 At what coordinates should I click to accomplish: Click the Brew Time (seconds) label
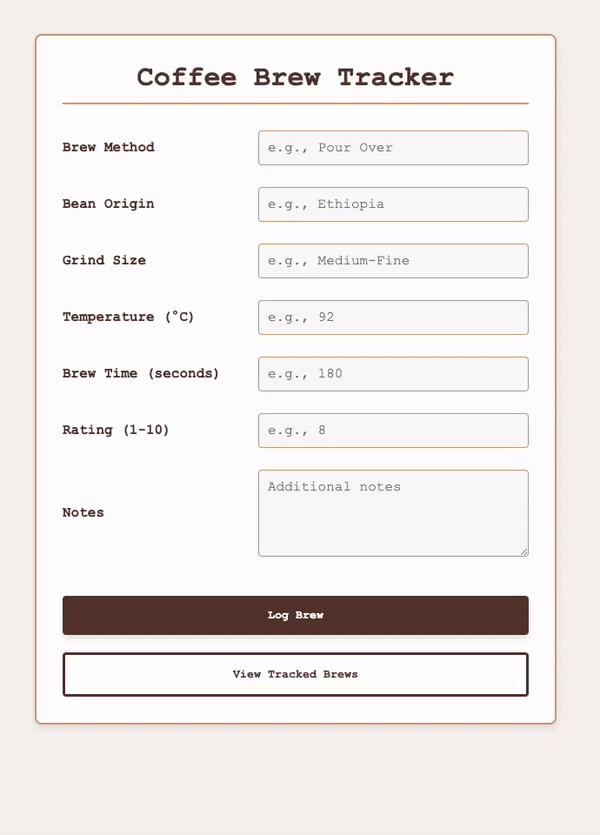(141, 373)
